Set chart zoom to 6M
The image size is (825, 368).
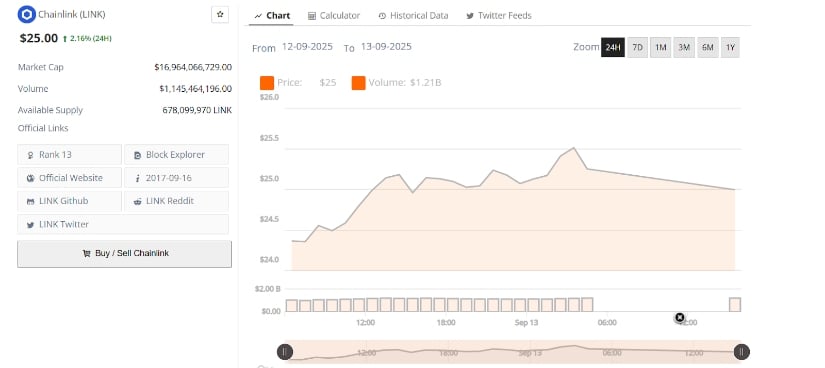[x=708, y=47]
